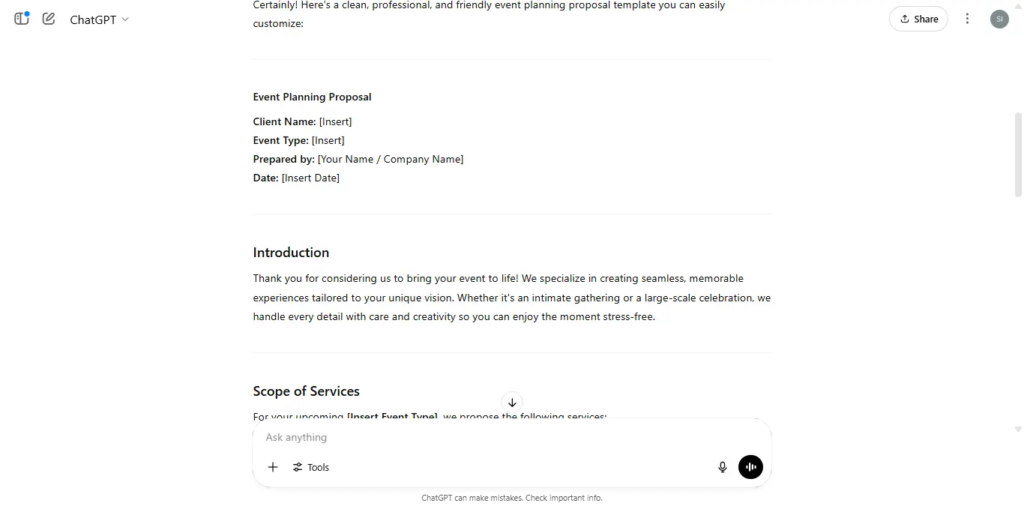Start dictation with the microphone icon

(x=722, y=467)
